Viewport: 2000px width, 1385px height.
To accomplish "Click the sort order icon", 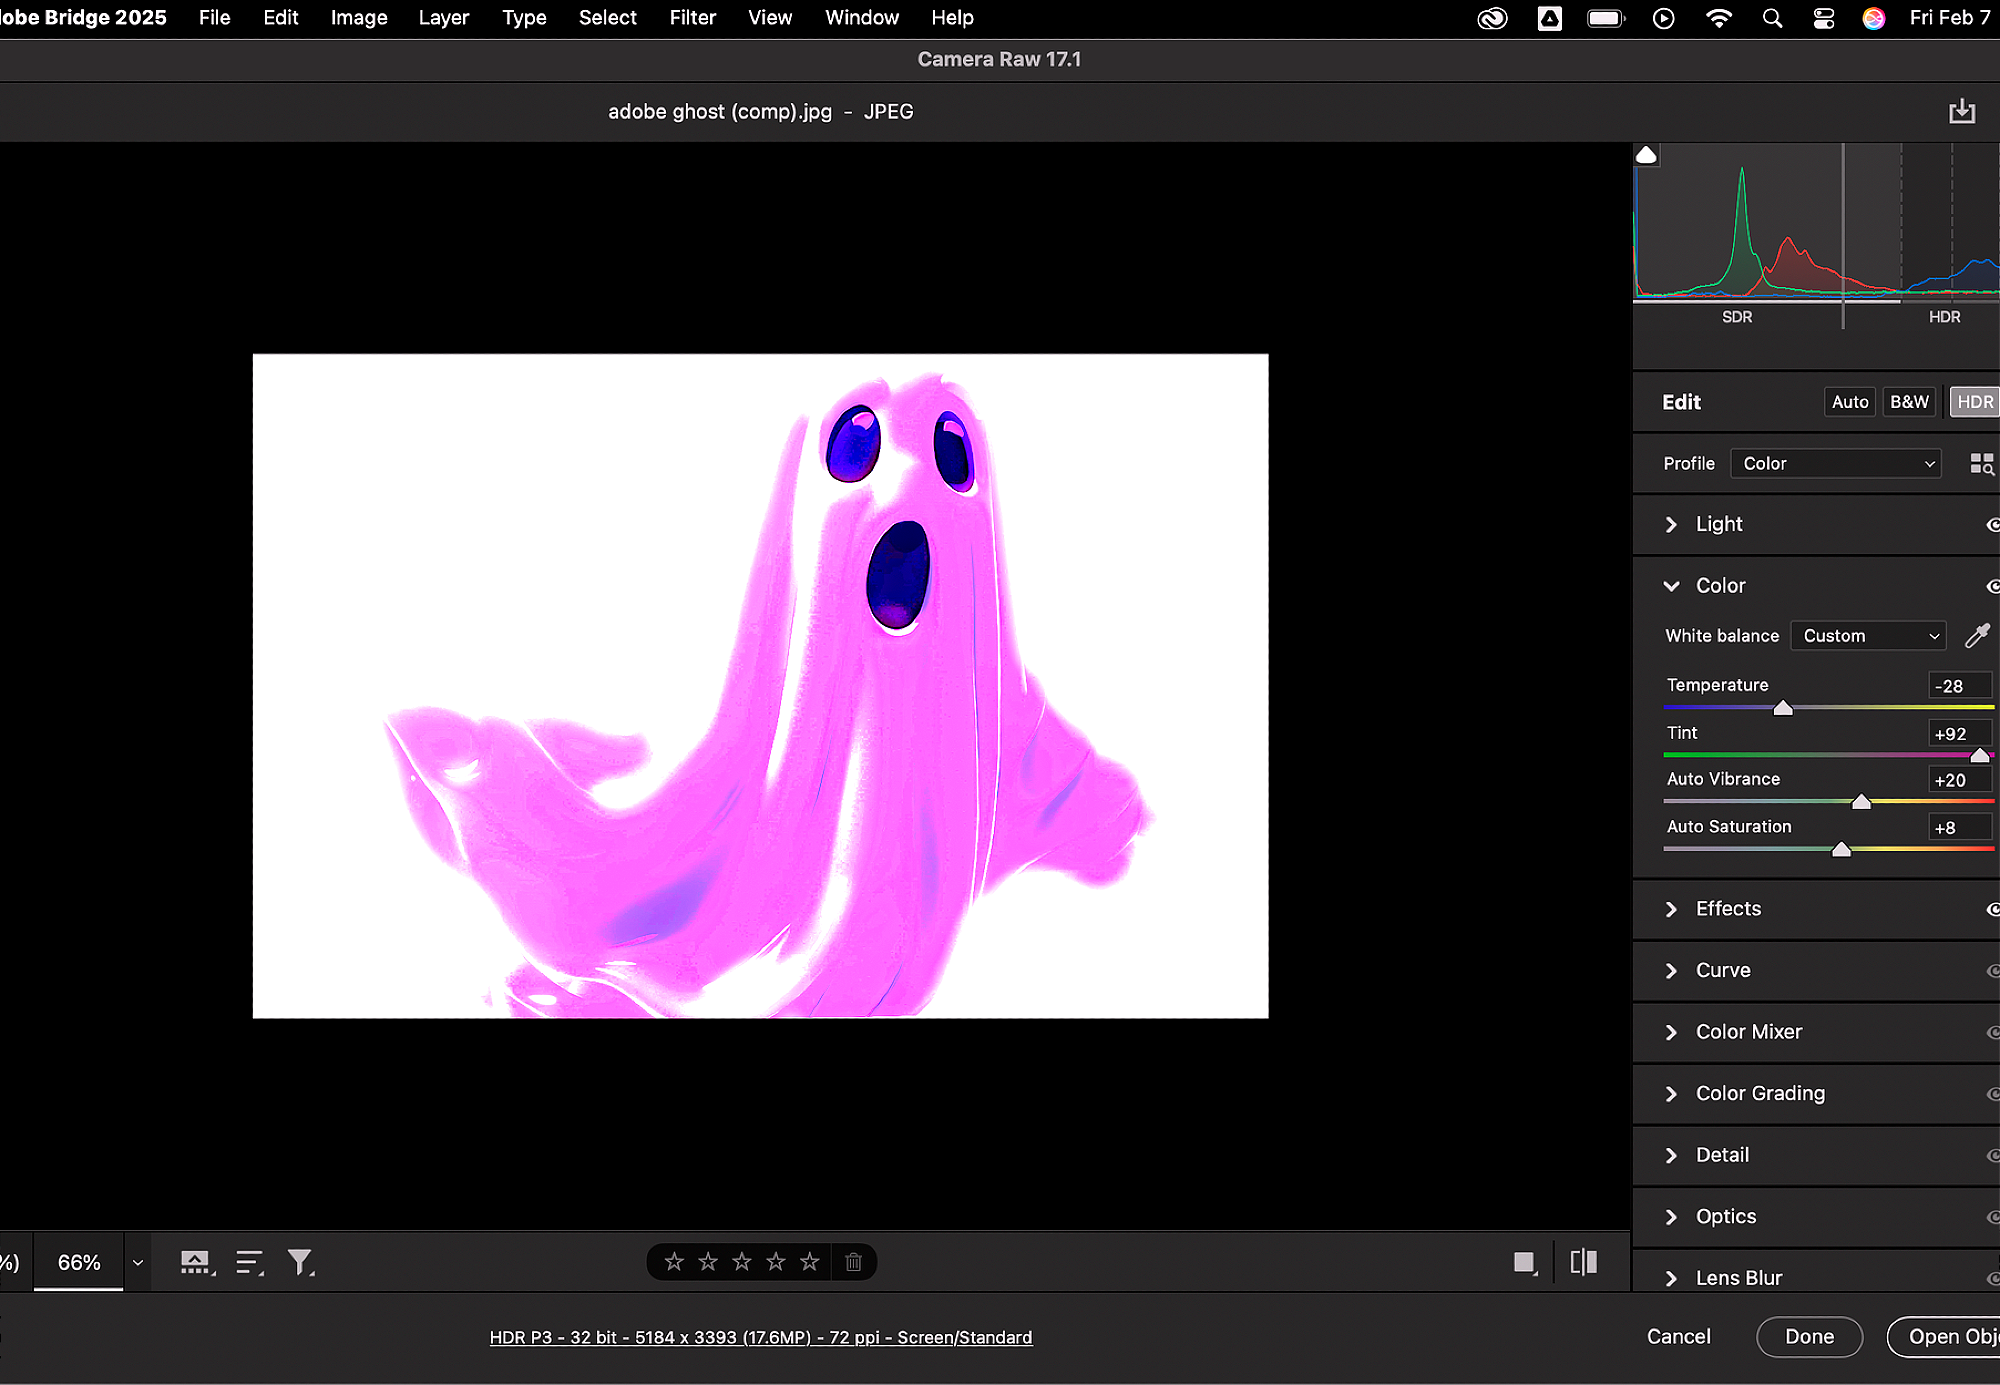I will pos(249,1262).
